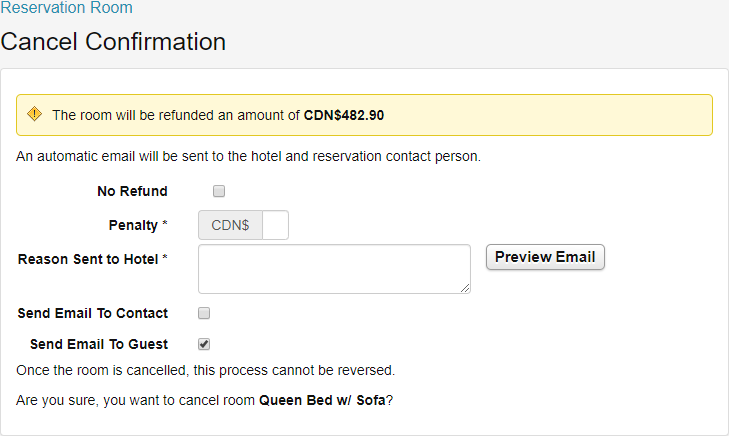Click the Penalty field label
Image resolution: width=729 pixels, height=436 pixels.
coord(133,225)
